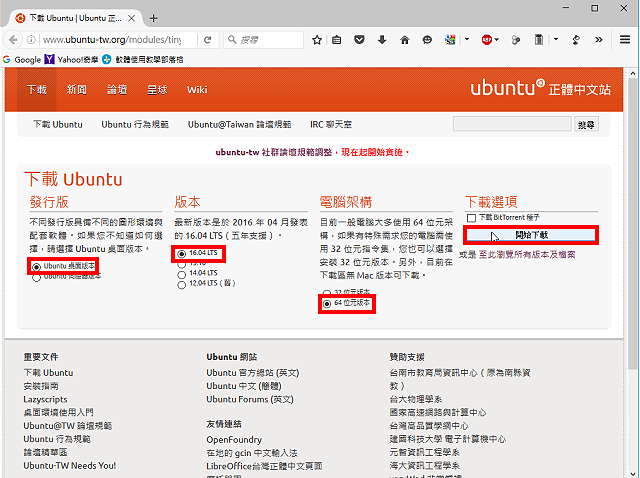640x478 pixels.
Task: Open Ubuntu-TW Needs You! link
Action: (x=70, y=466)
